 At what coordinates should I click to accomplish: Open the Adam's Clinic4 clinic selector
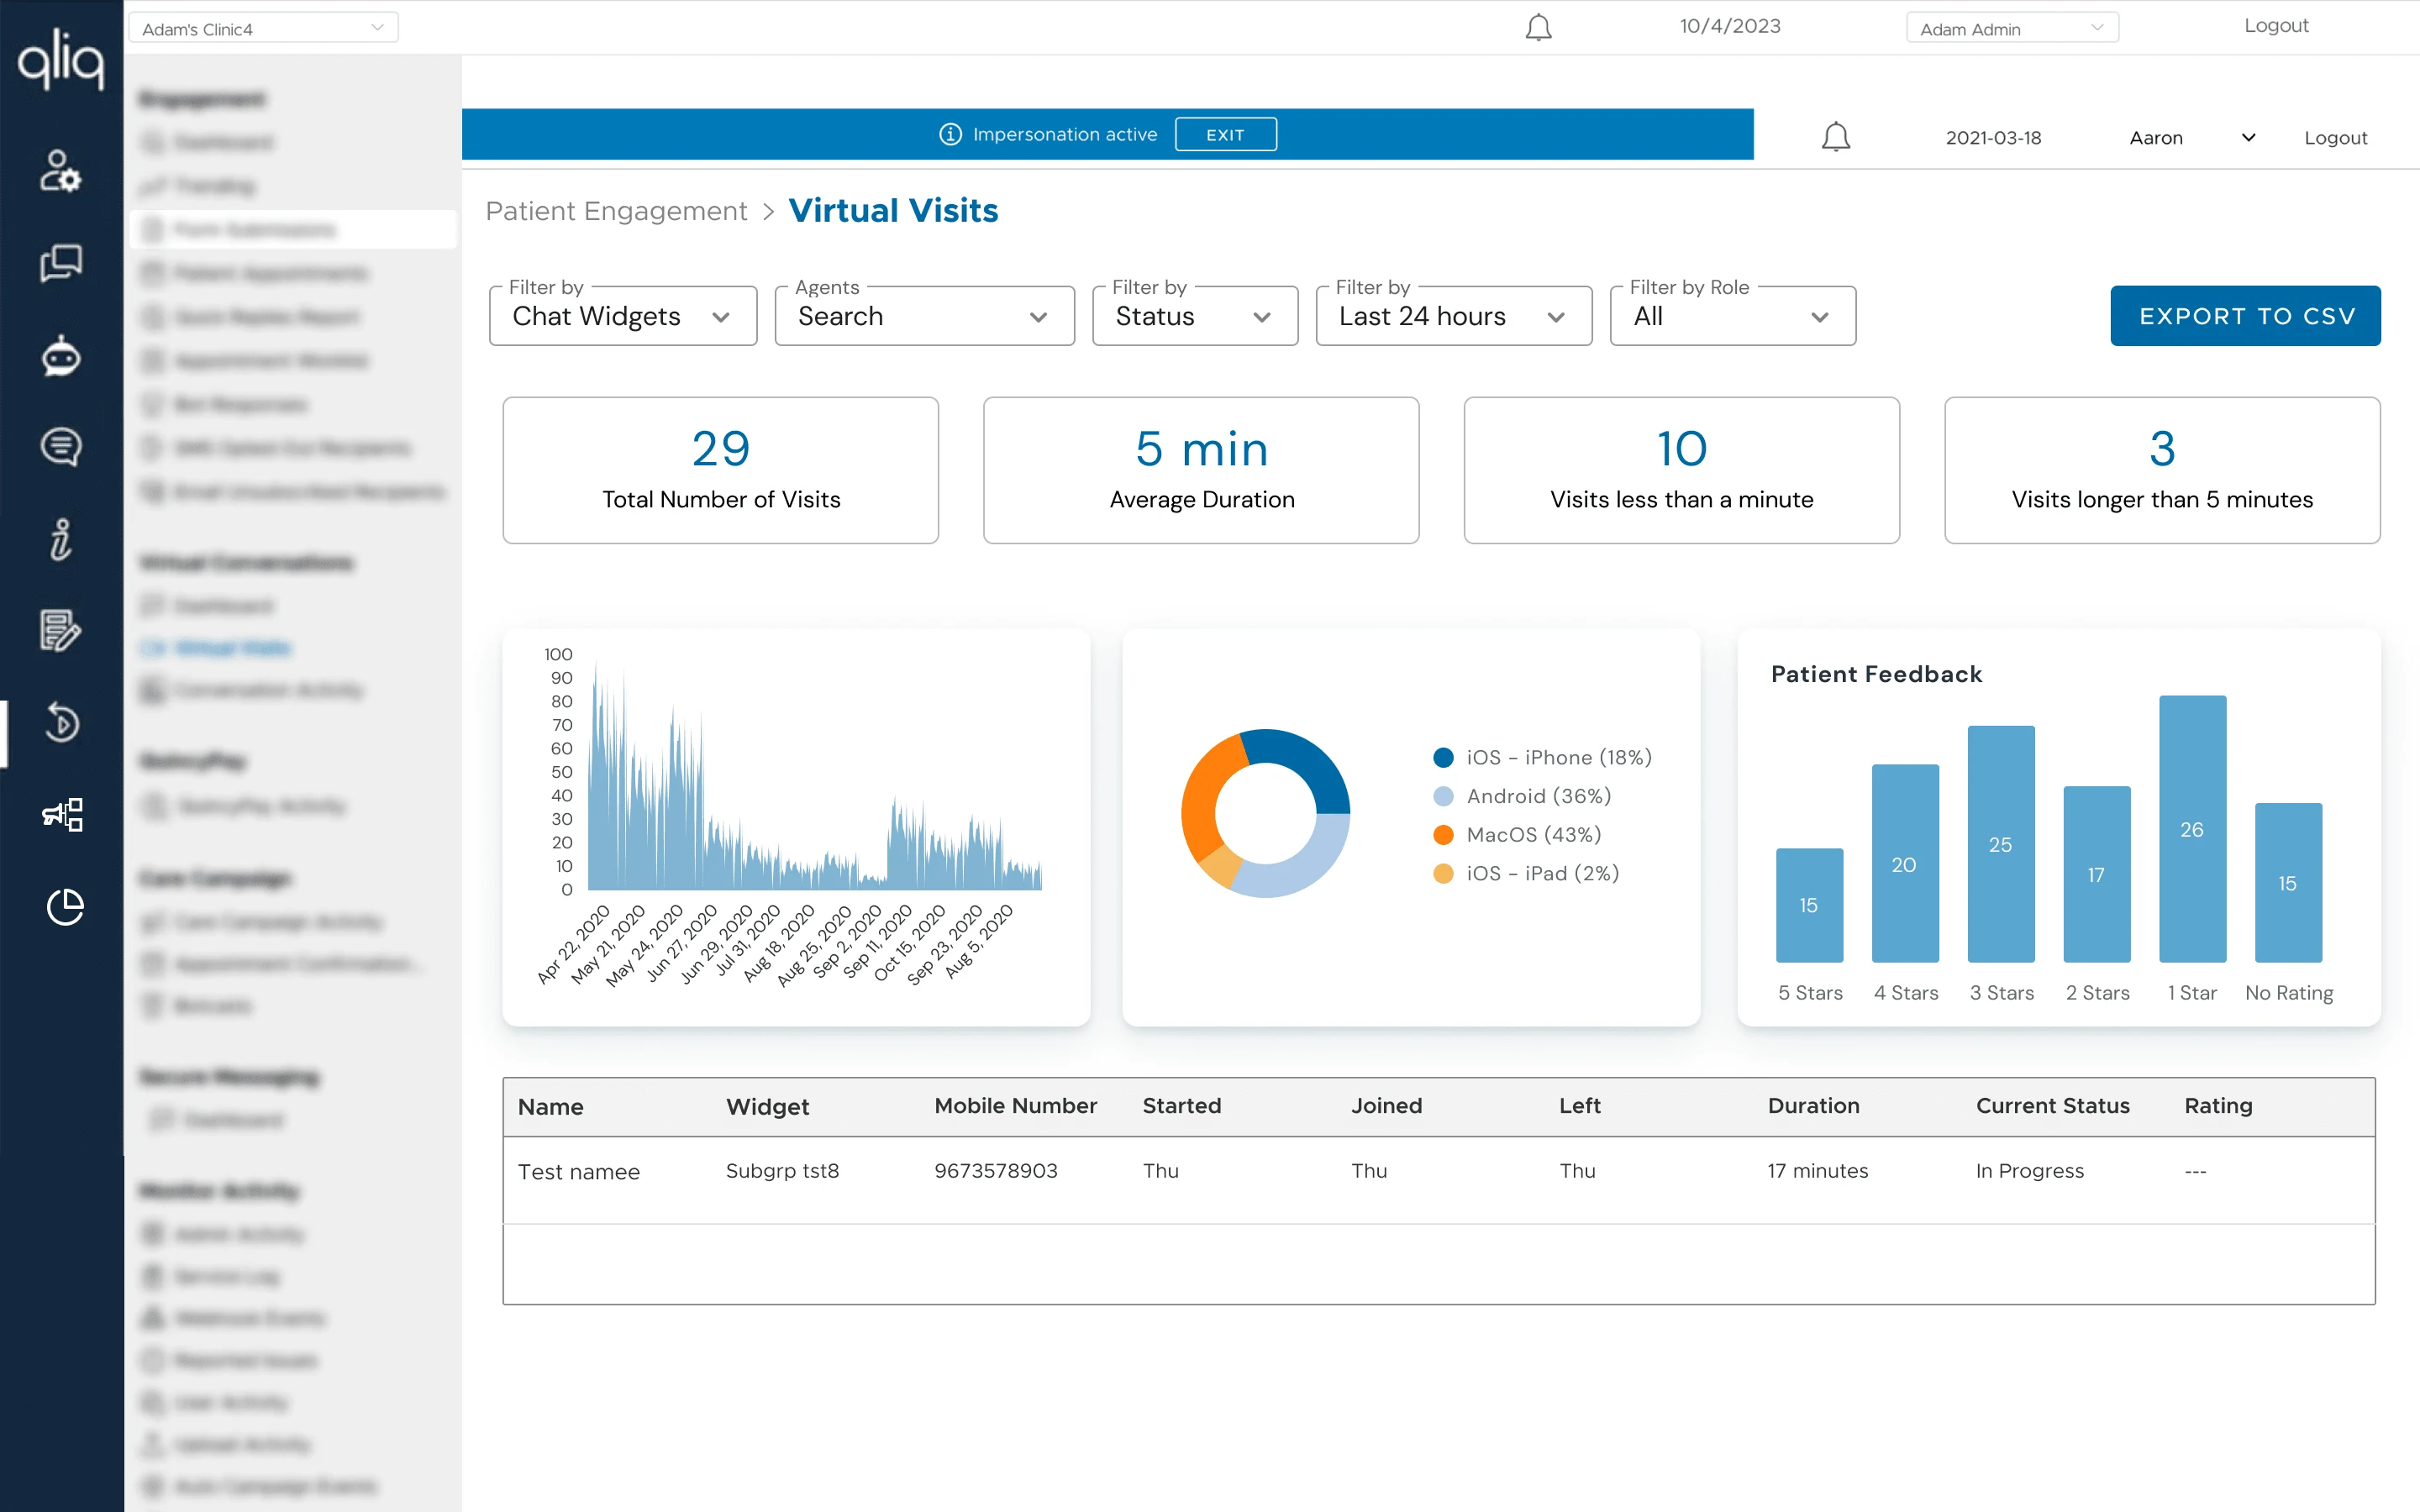tap(263, 28)
